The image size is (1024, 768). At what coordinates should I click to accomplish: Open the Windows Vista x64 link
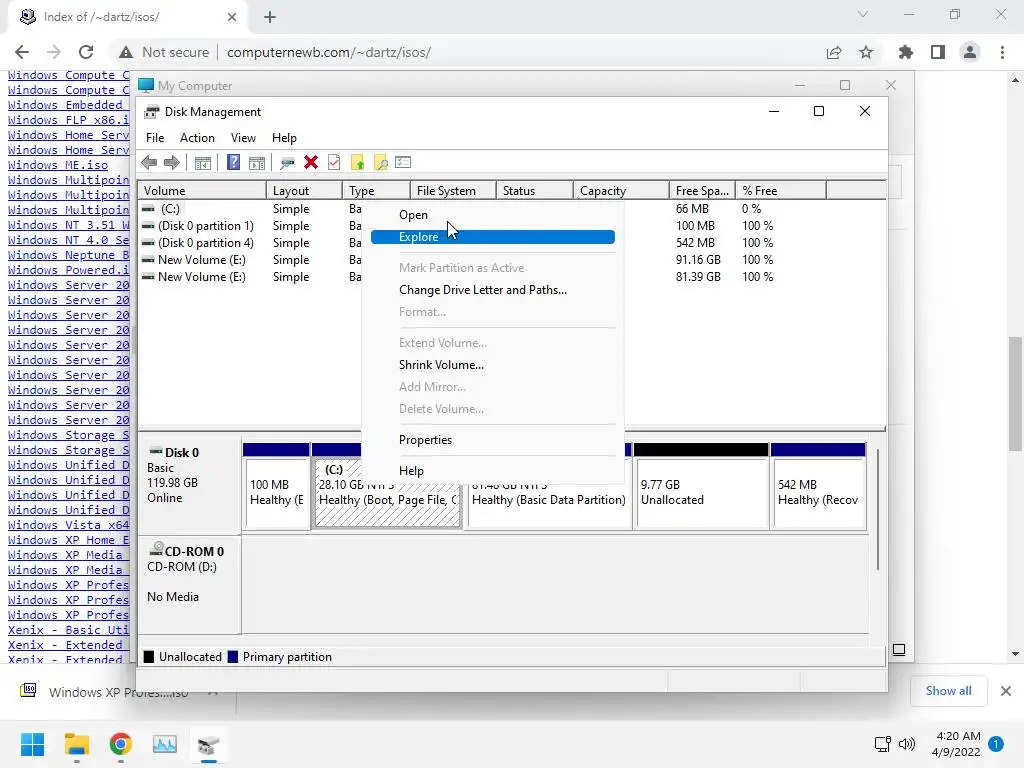pos(69,525)
